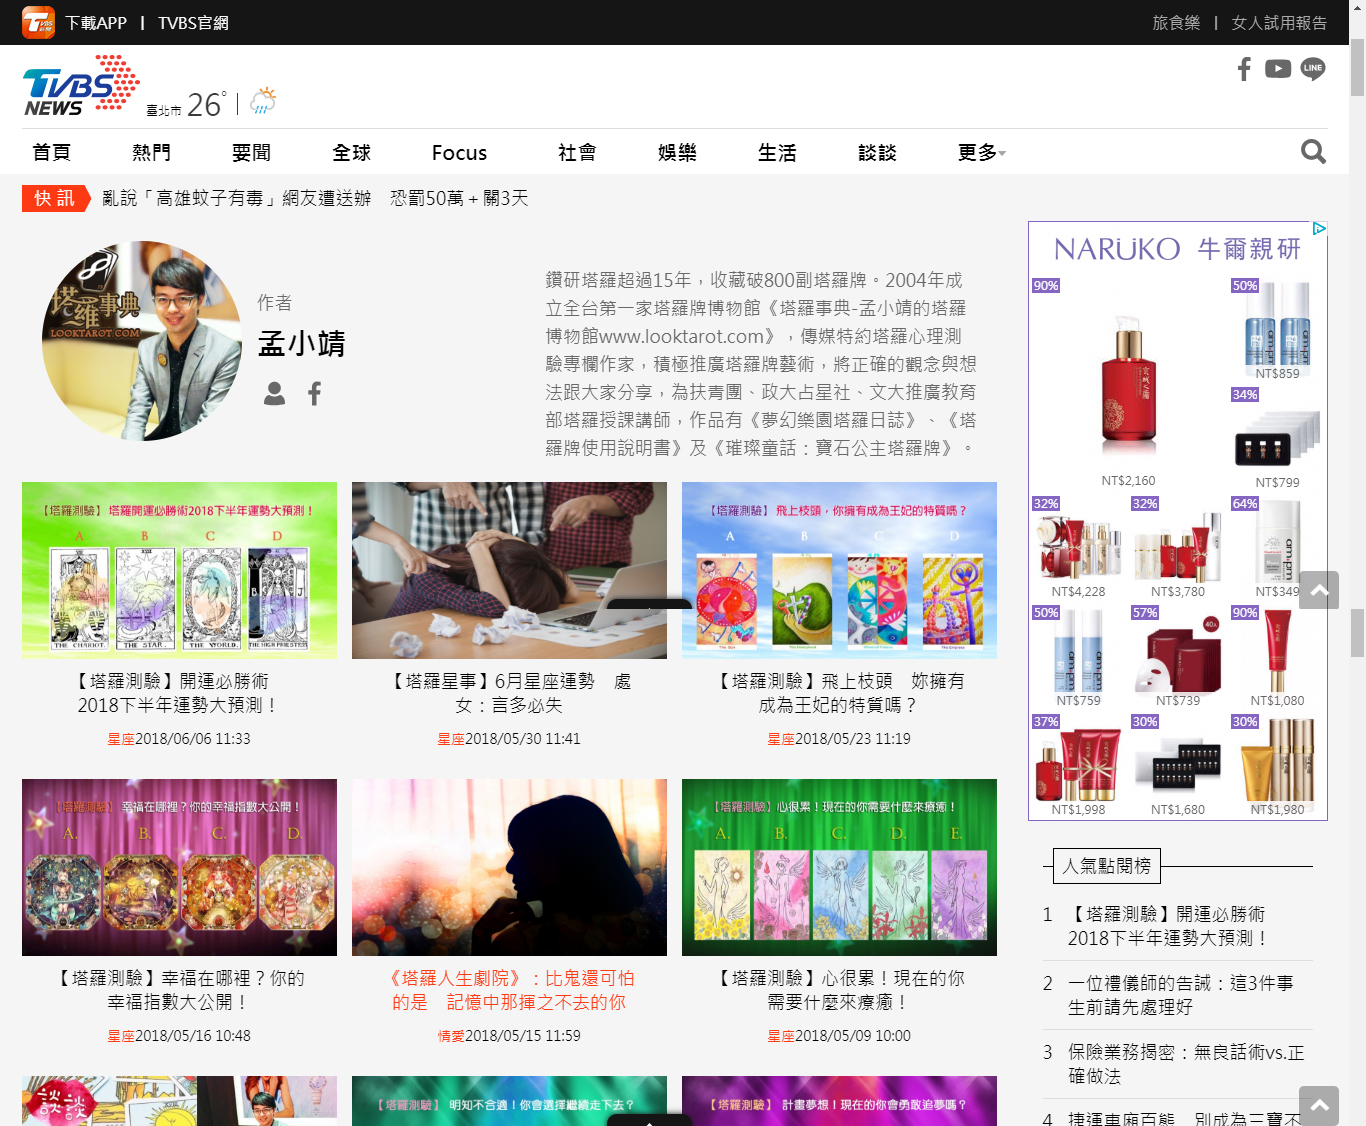Open article title 心很累！現在的你需要什麼來療癒

(x=839, y=990)
